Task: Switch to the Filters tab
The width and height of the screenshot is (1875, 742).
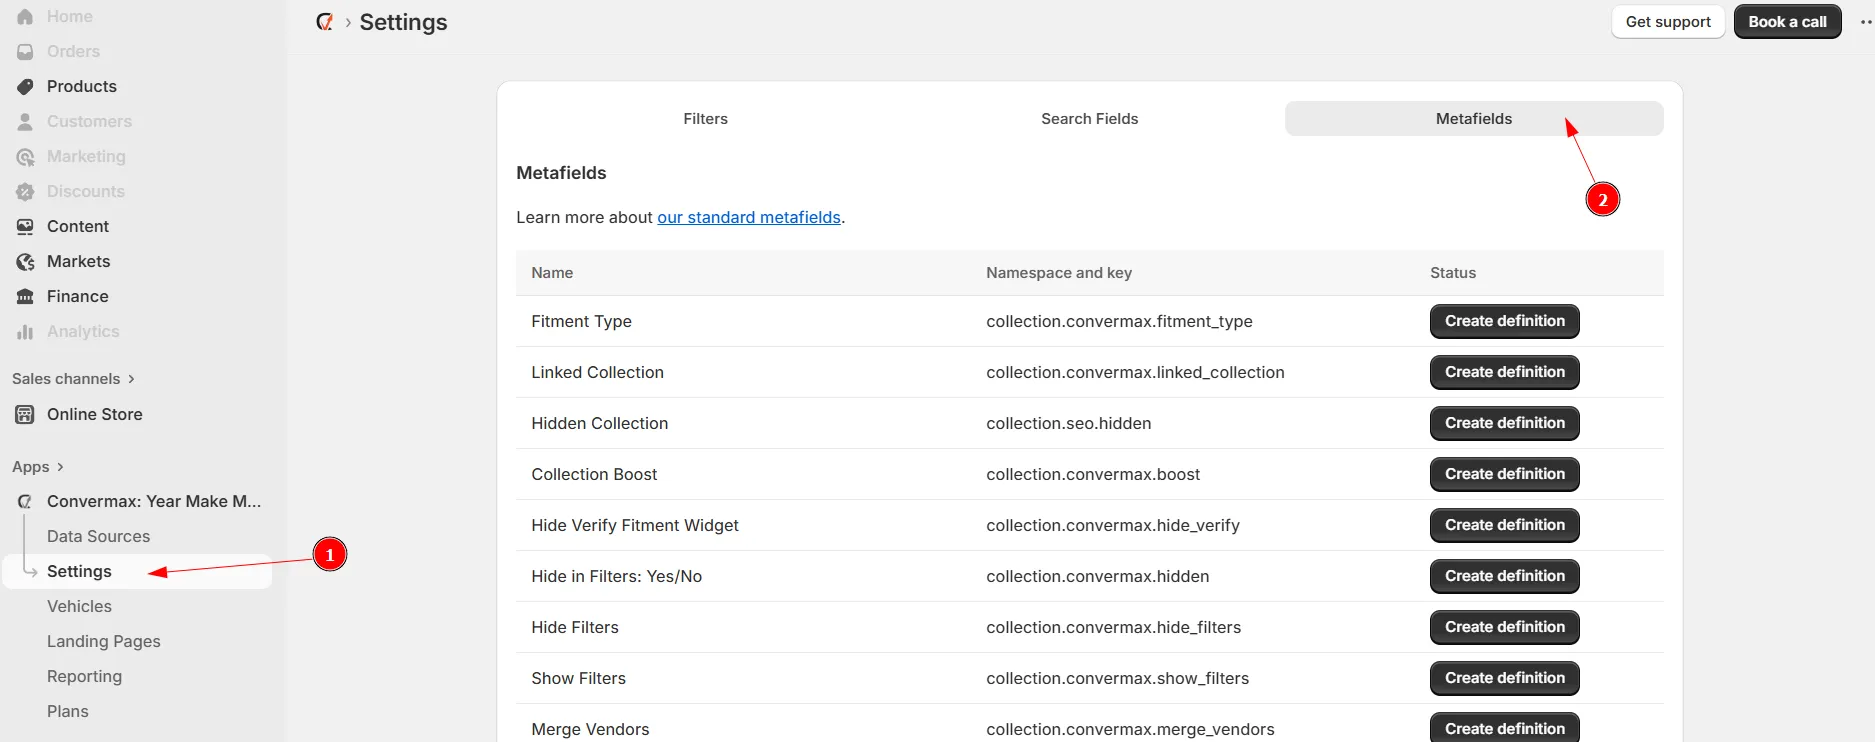Action: point(705,119)
